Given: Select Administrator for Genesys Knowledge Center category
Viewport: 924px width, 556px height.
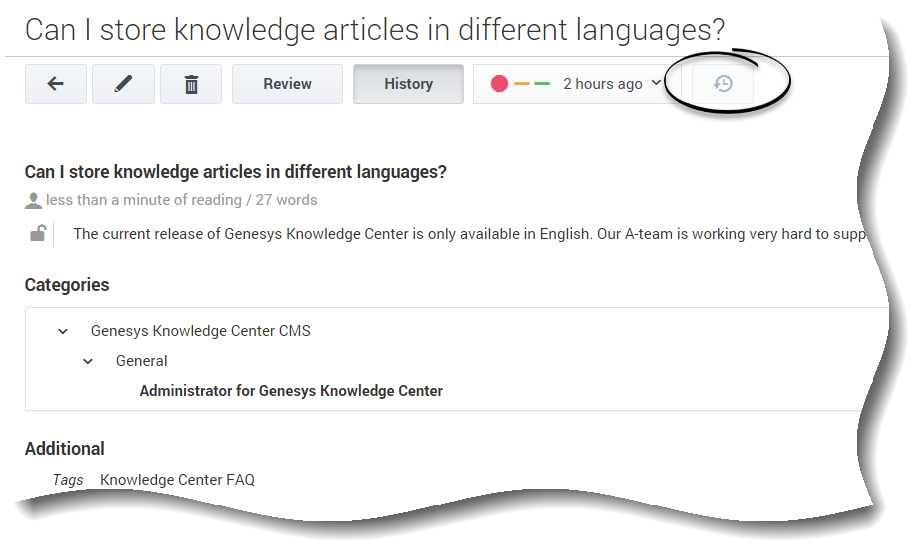Looking at the screenshot, I should click(291, 391).
